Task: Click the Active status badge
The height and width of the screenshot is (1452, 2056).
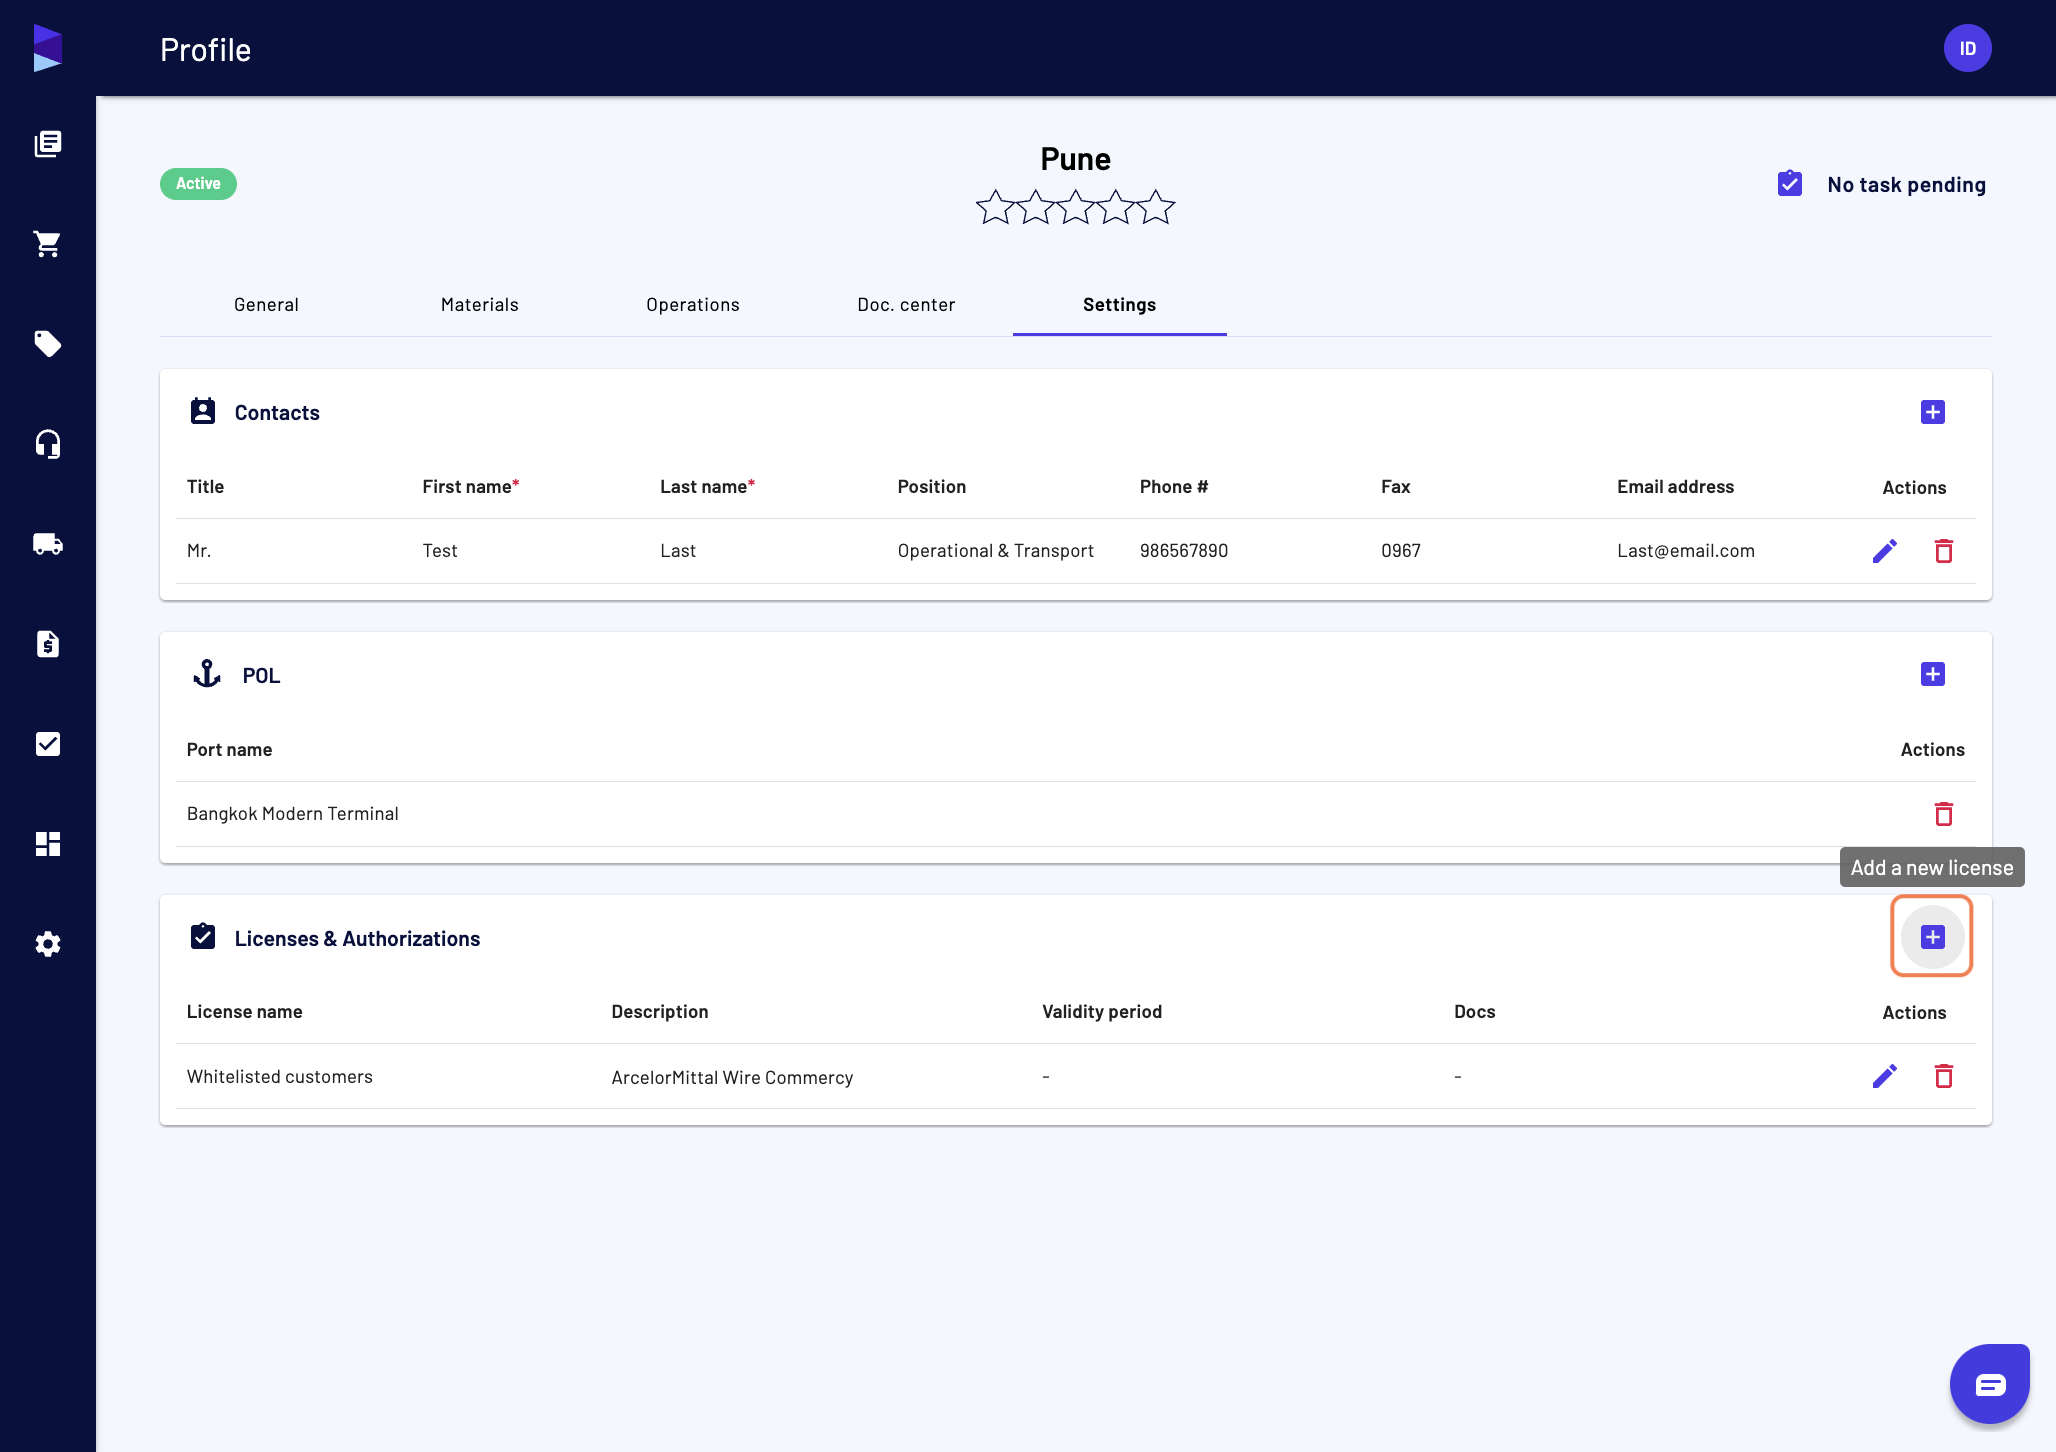Action: 198,184
